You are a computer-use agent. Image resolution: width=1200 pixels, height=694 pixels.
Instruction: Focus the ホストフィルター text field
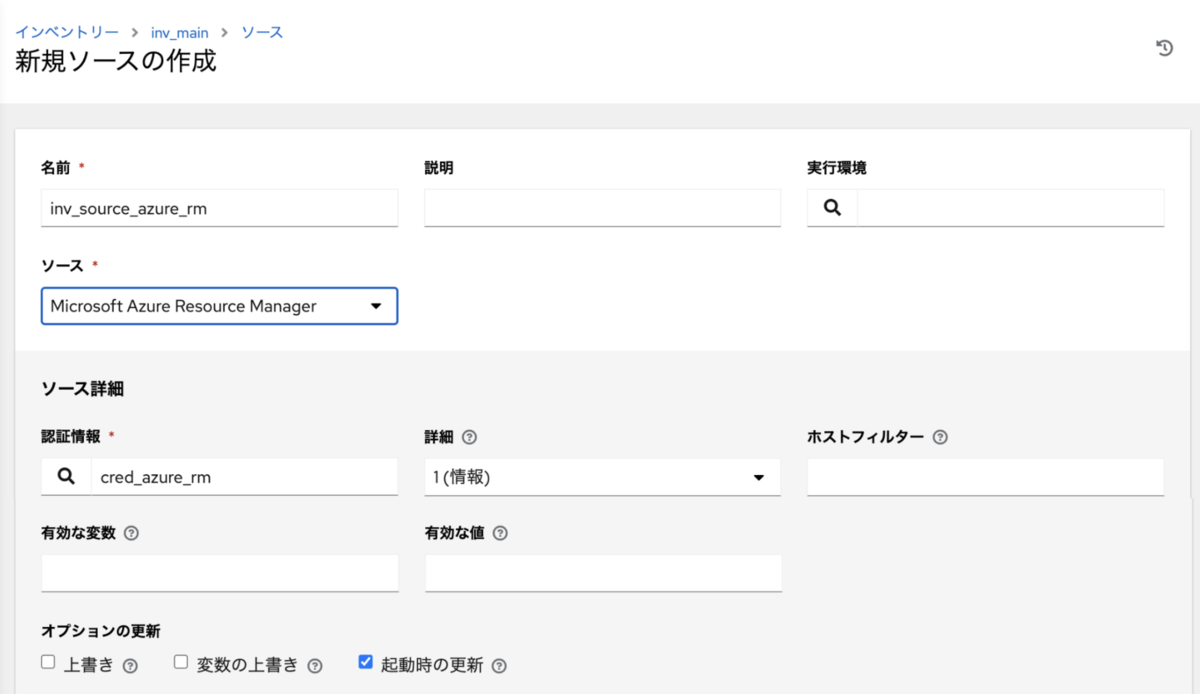(x=985, y=477)
